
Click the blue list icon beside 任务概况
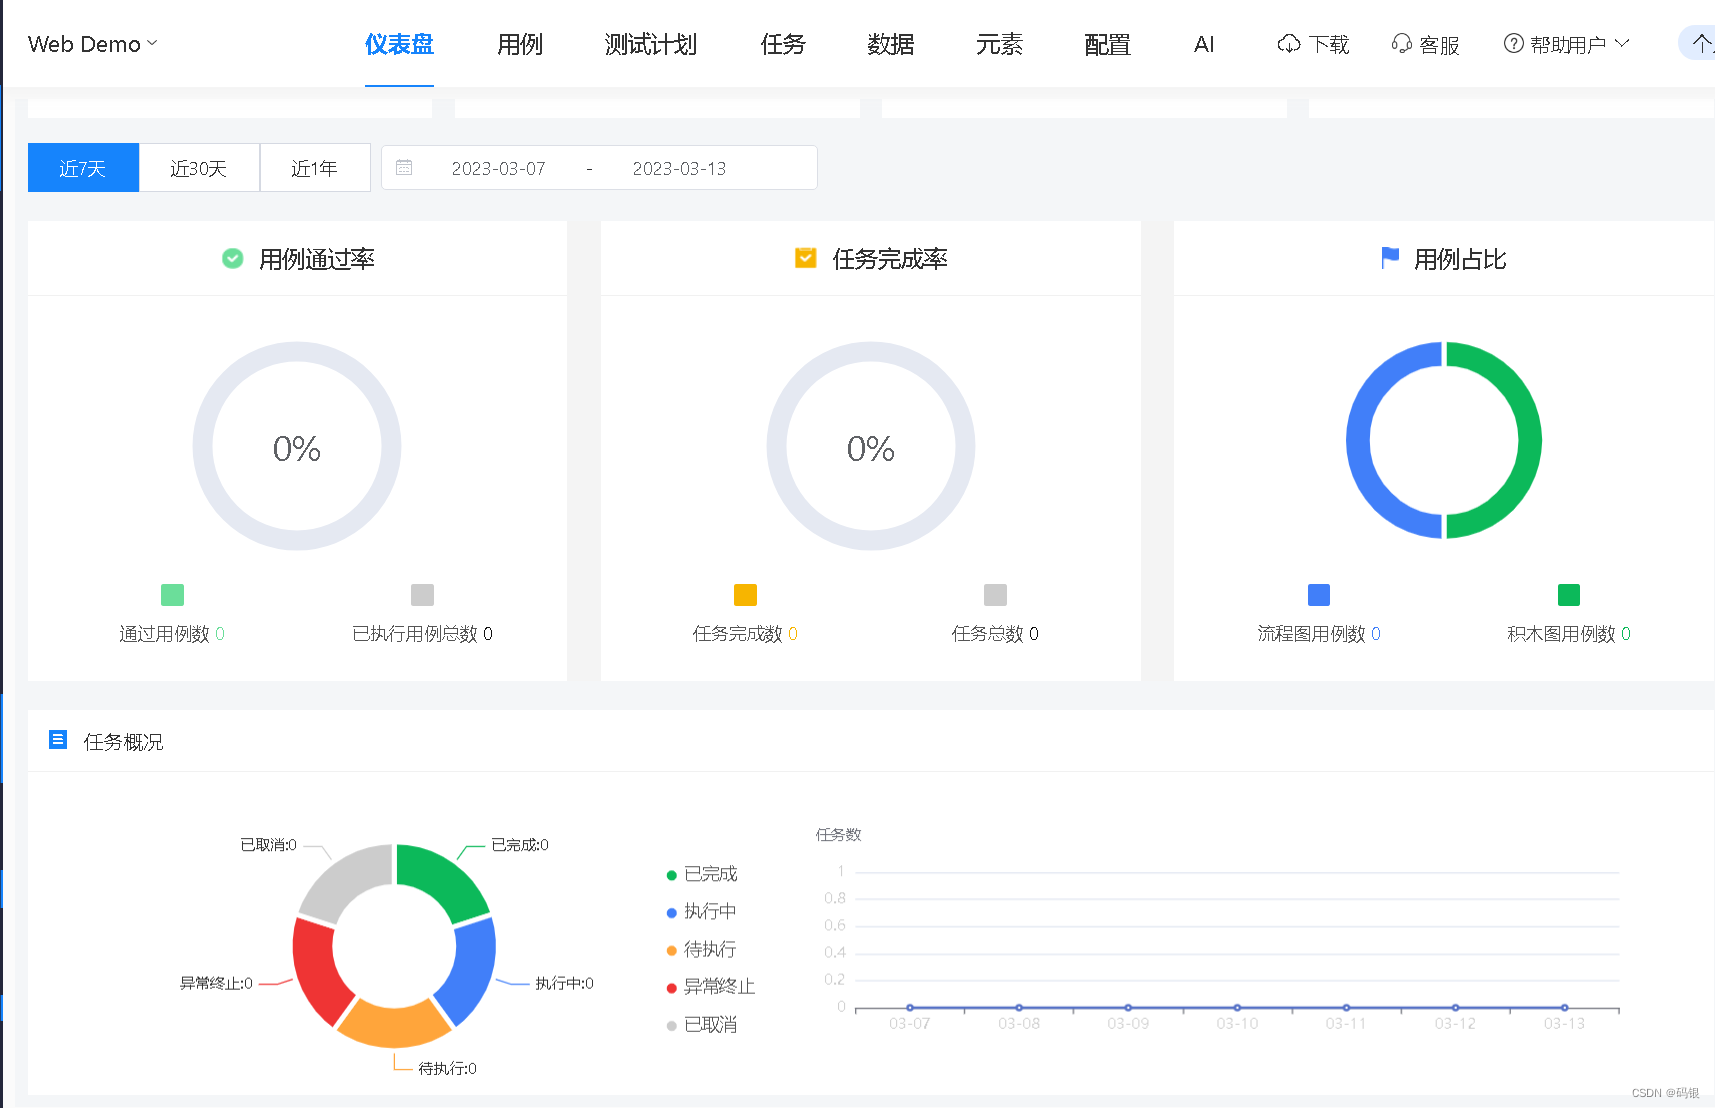(58, 740)
